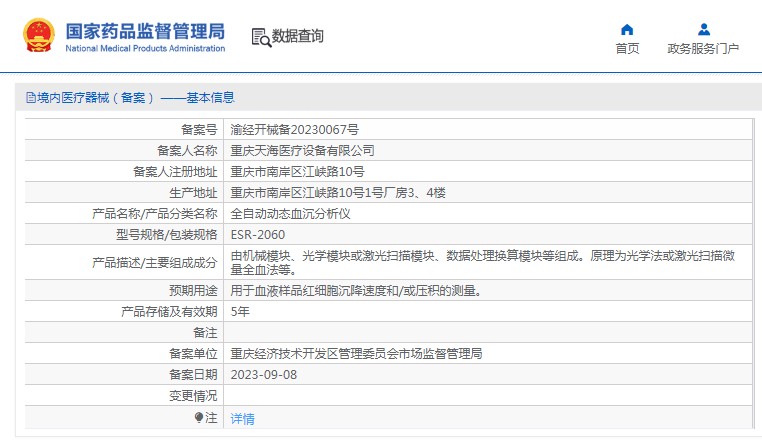
Task: Select production address ending 厂房3、4楼
Action: pyautogui.click(x=338, y=193)
